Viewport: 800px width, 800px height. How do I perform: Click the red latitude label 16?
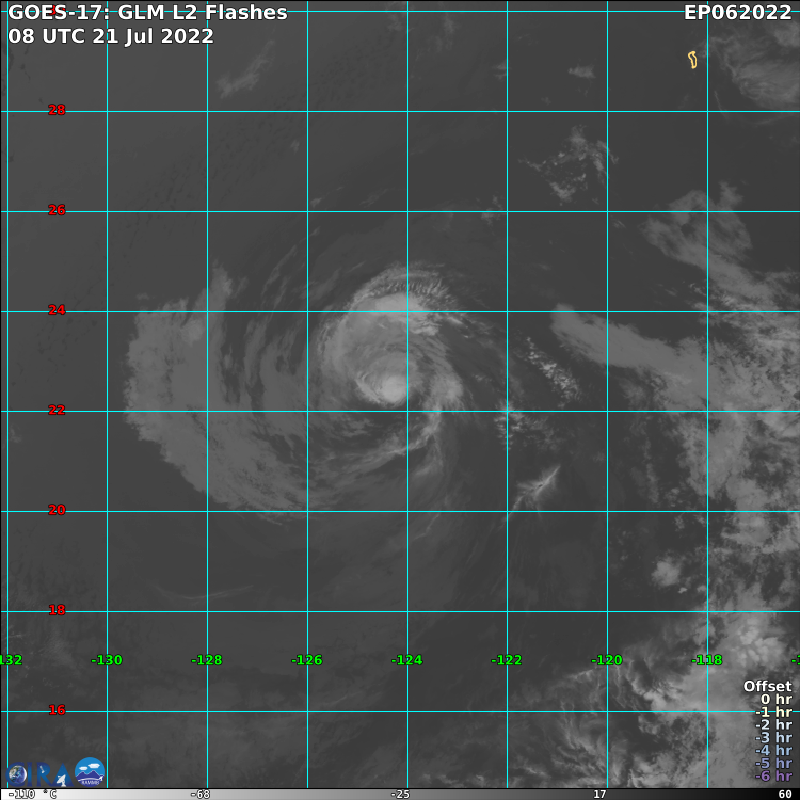pos(57,710)
